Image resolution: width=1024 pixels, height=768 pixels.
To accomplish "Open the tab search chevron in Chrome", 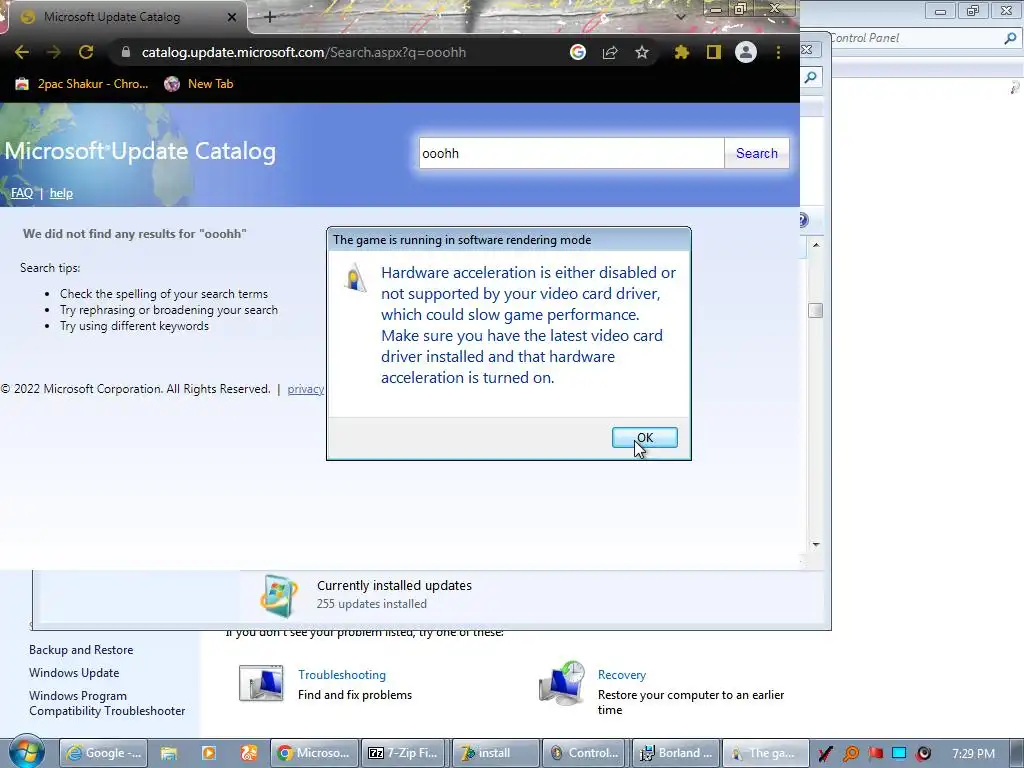I will point(681,17).
